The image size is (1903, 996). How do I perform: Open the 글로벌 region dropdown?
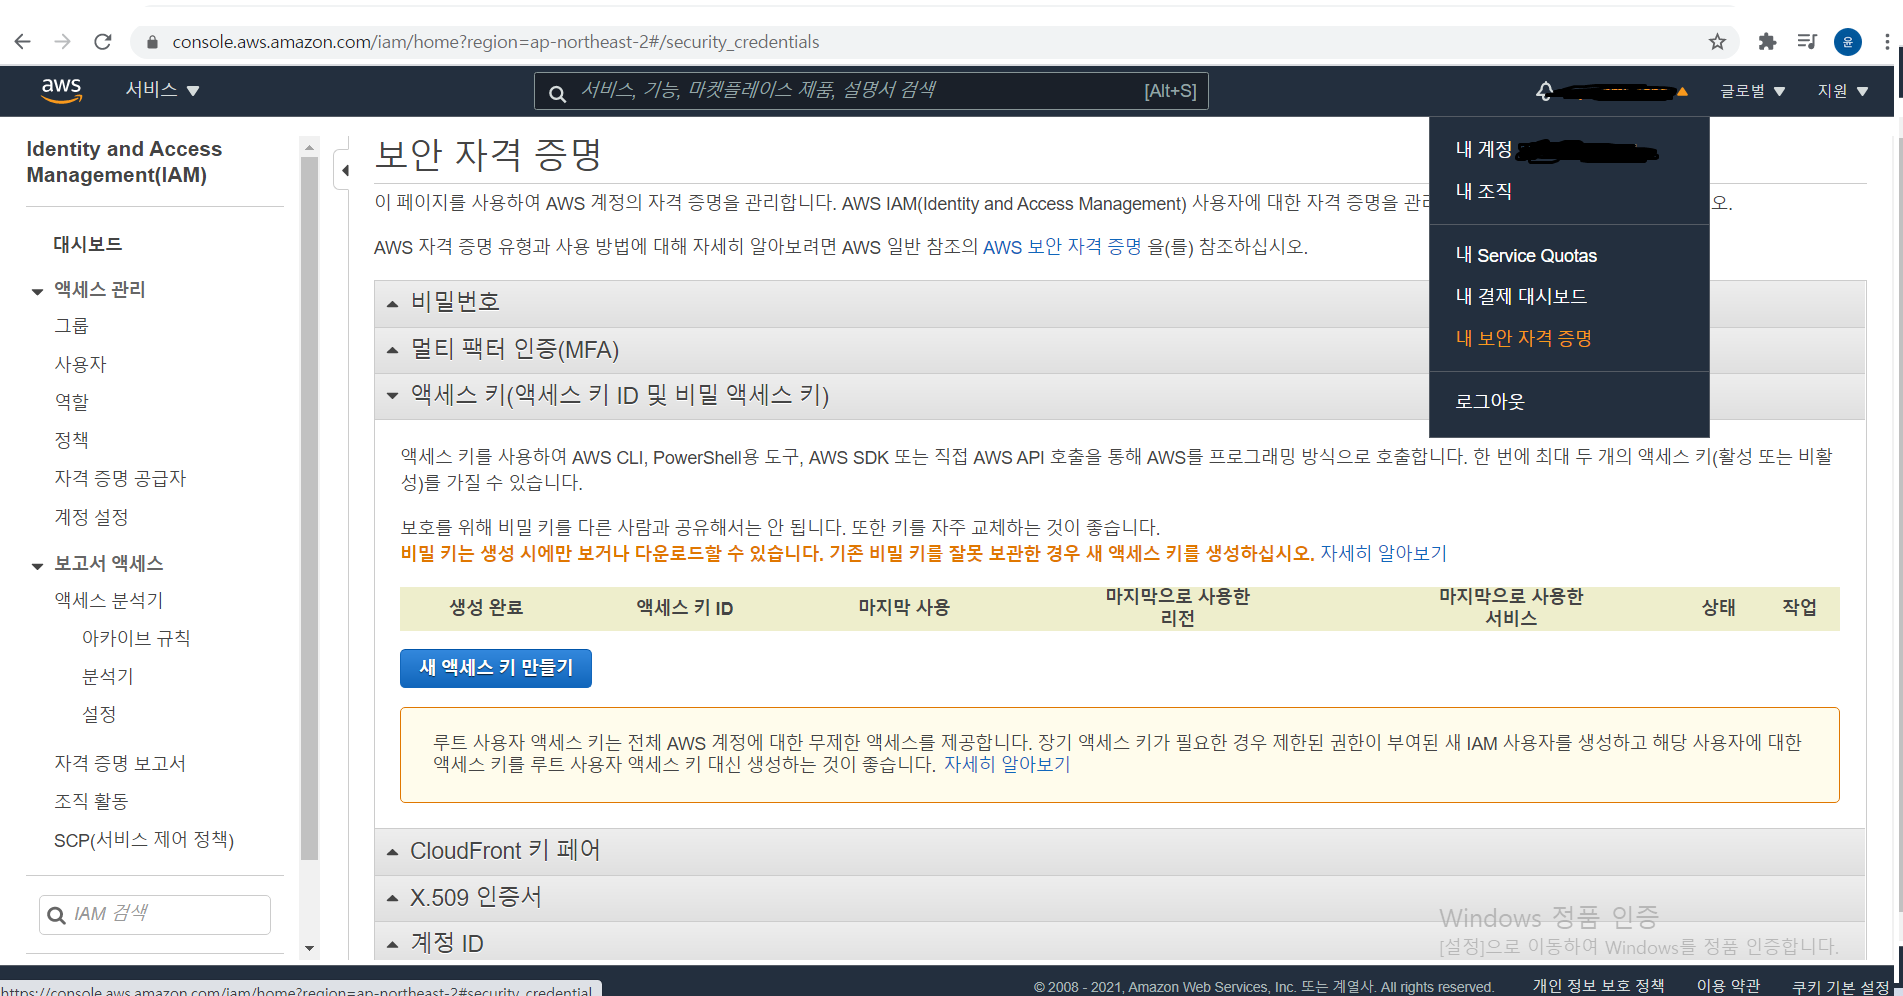point(1752,91)
